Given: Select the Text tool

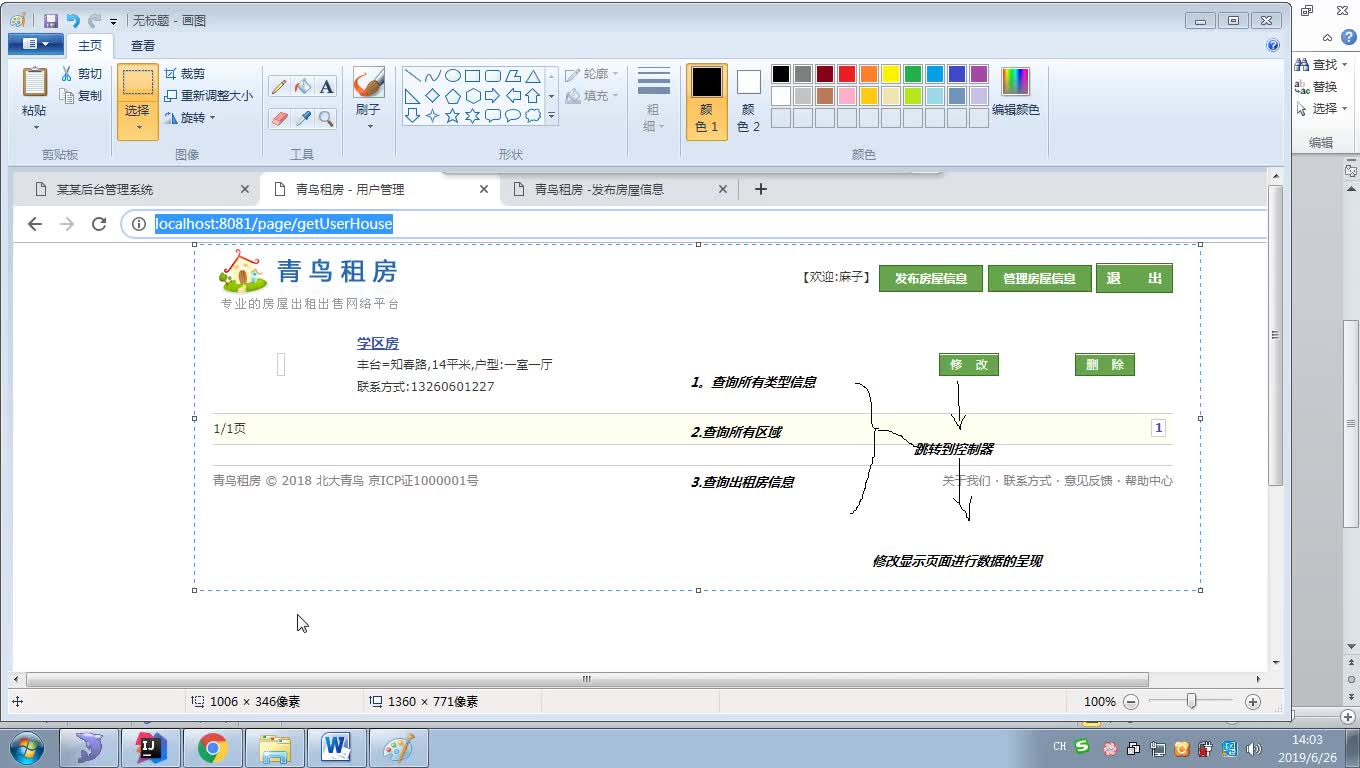Looking at the screenshot, I should tap(327, 86).
